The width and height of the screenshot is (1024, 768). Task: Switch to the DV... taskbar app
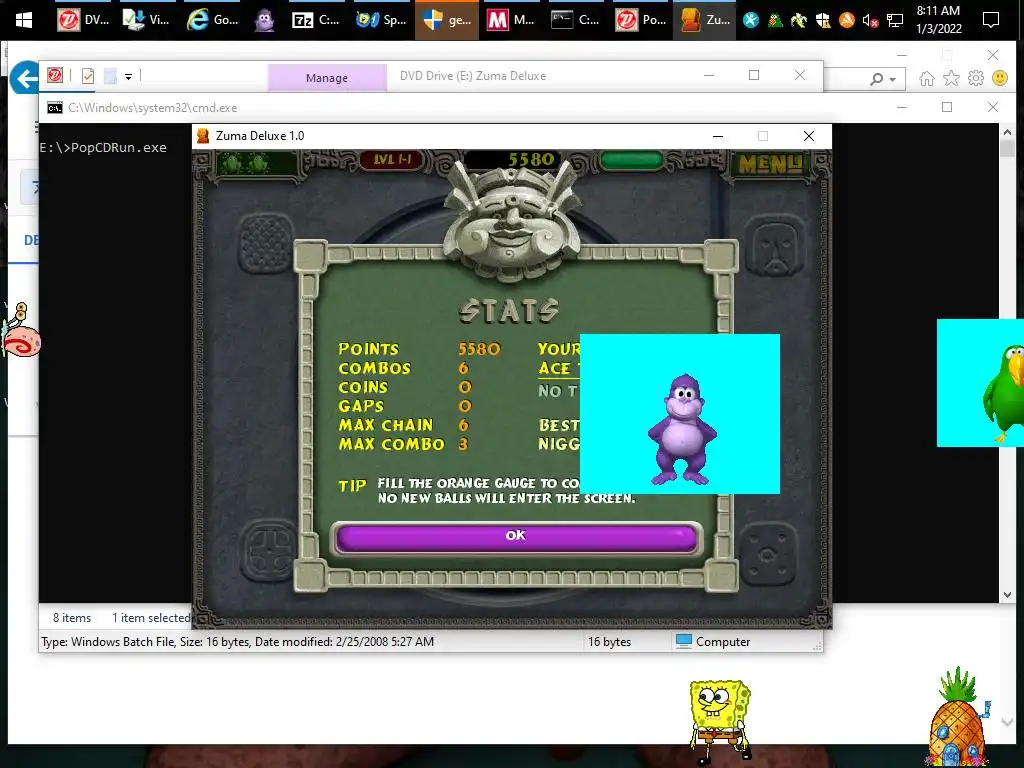[x=83, y=20]
